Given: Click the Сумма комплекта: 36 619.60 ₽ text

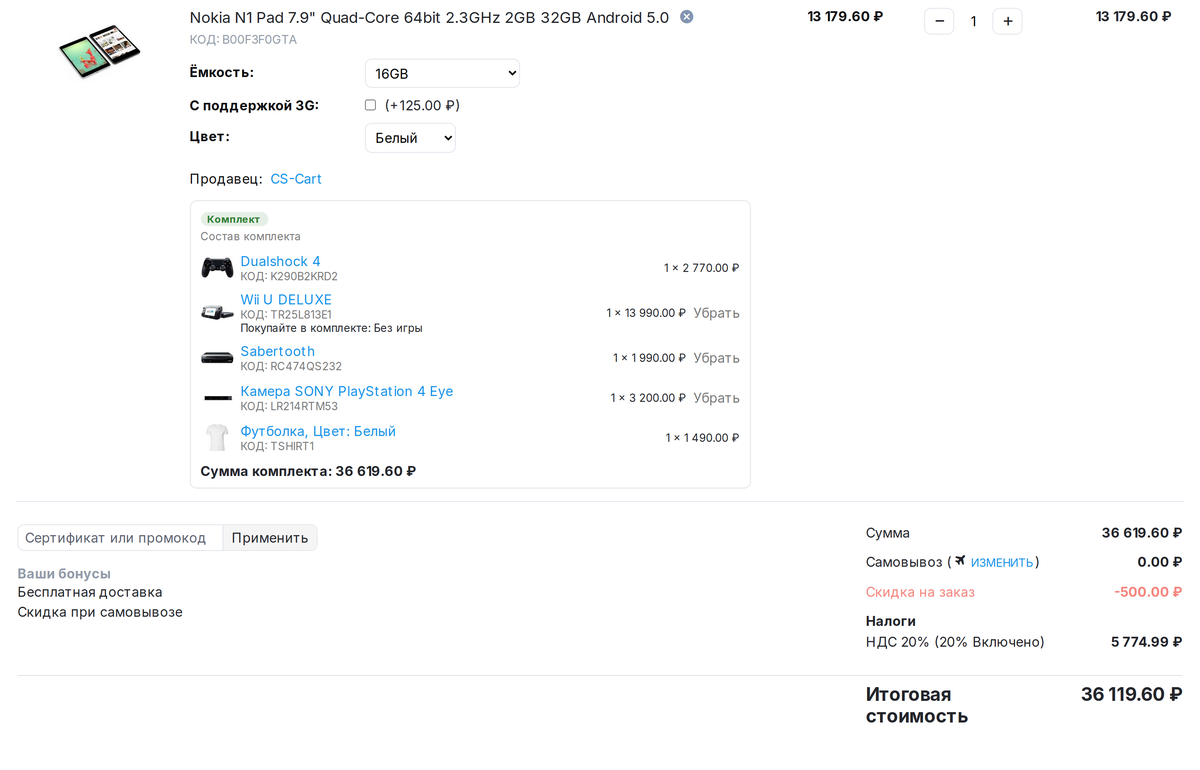Looking at the screenshot, I should (308, 471).
